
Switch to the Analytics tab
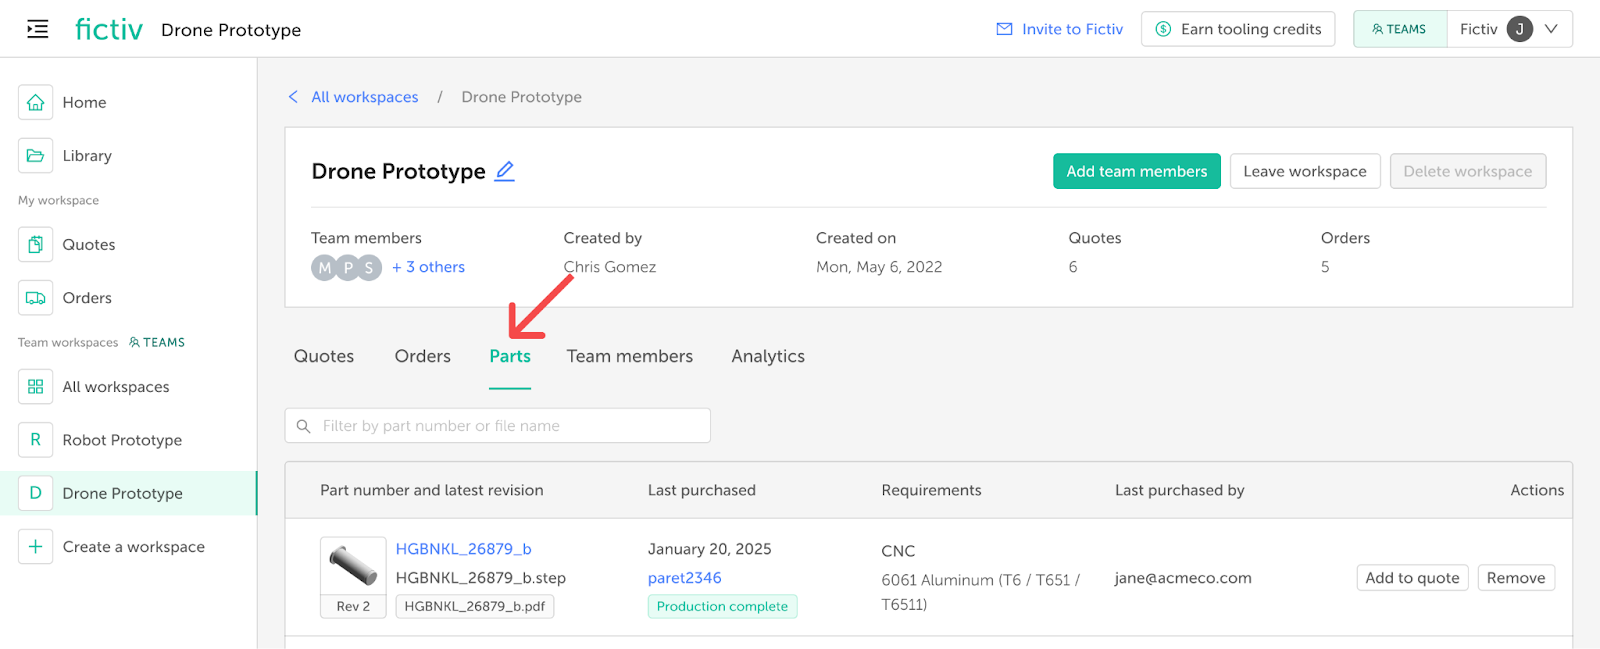pyautogui.click(x=767, y=356)
